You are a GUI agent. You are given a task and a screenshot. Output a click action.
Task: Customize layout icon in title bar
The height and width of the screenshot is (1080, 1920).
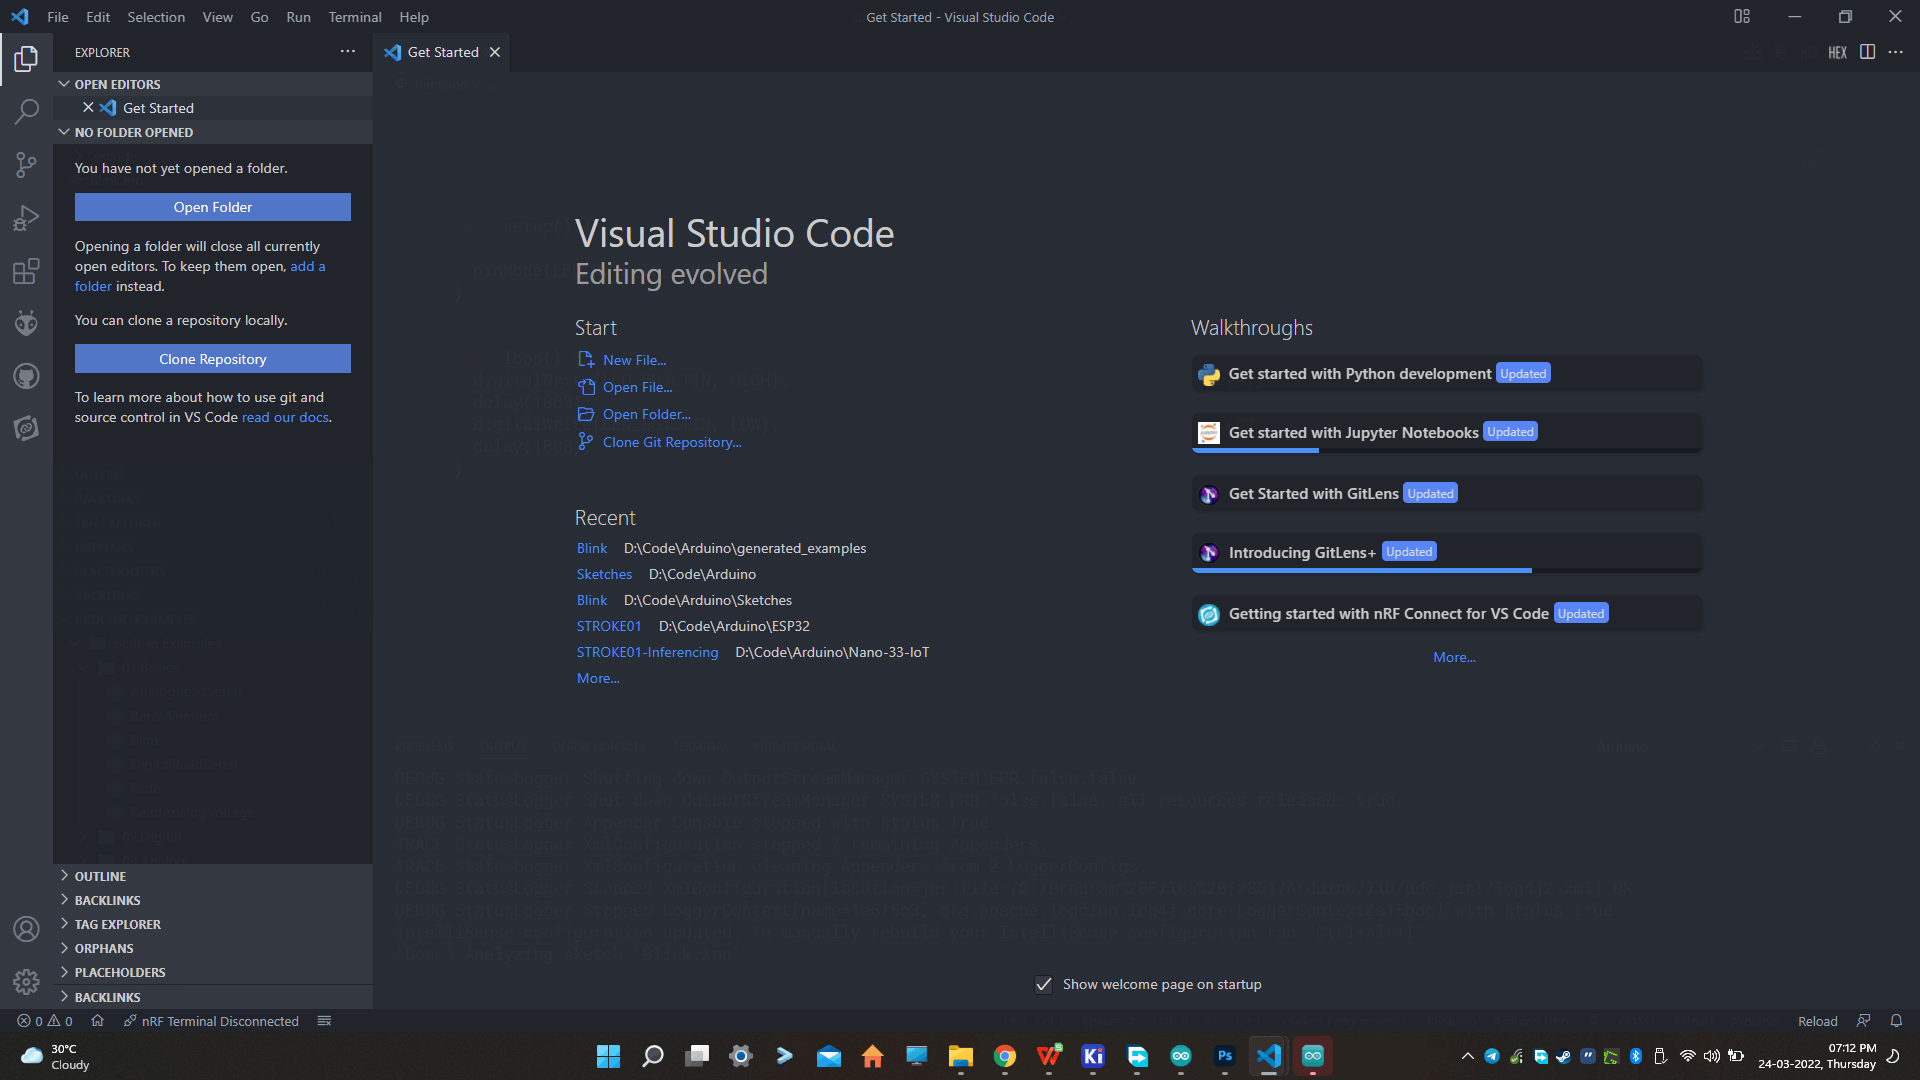1742,16
